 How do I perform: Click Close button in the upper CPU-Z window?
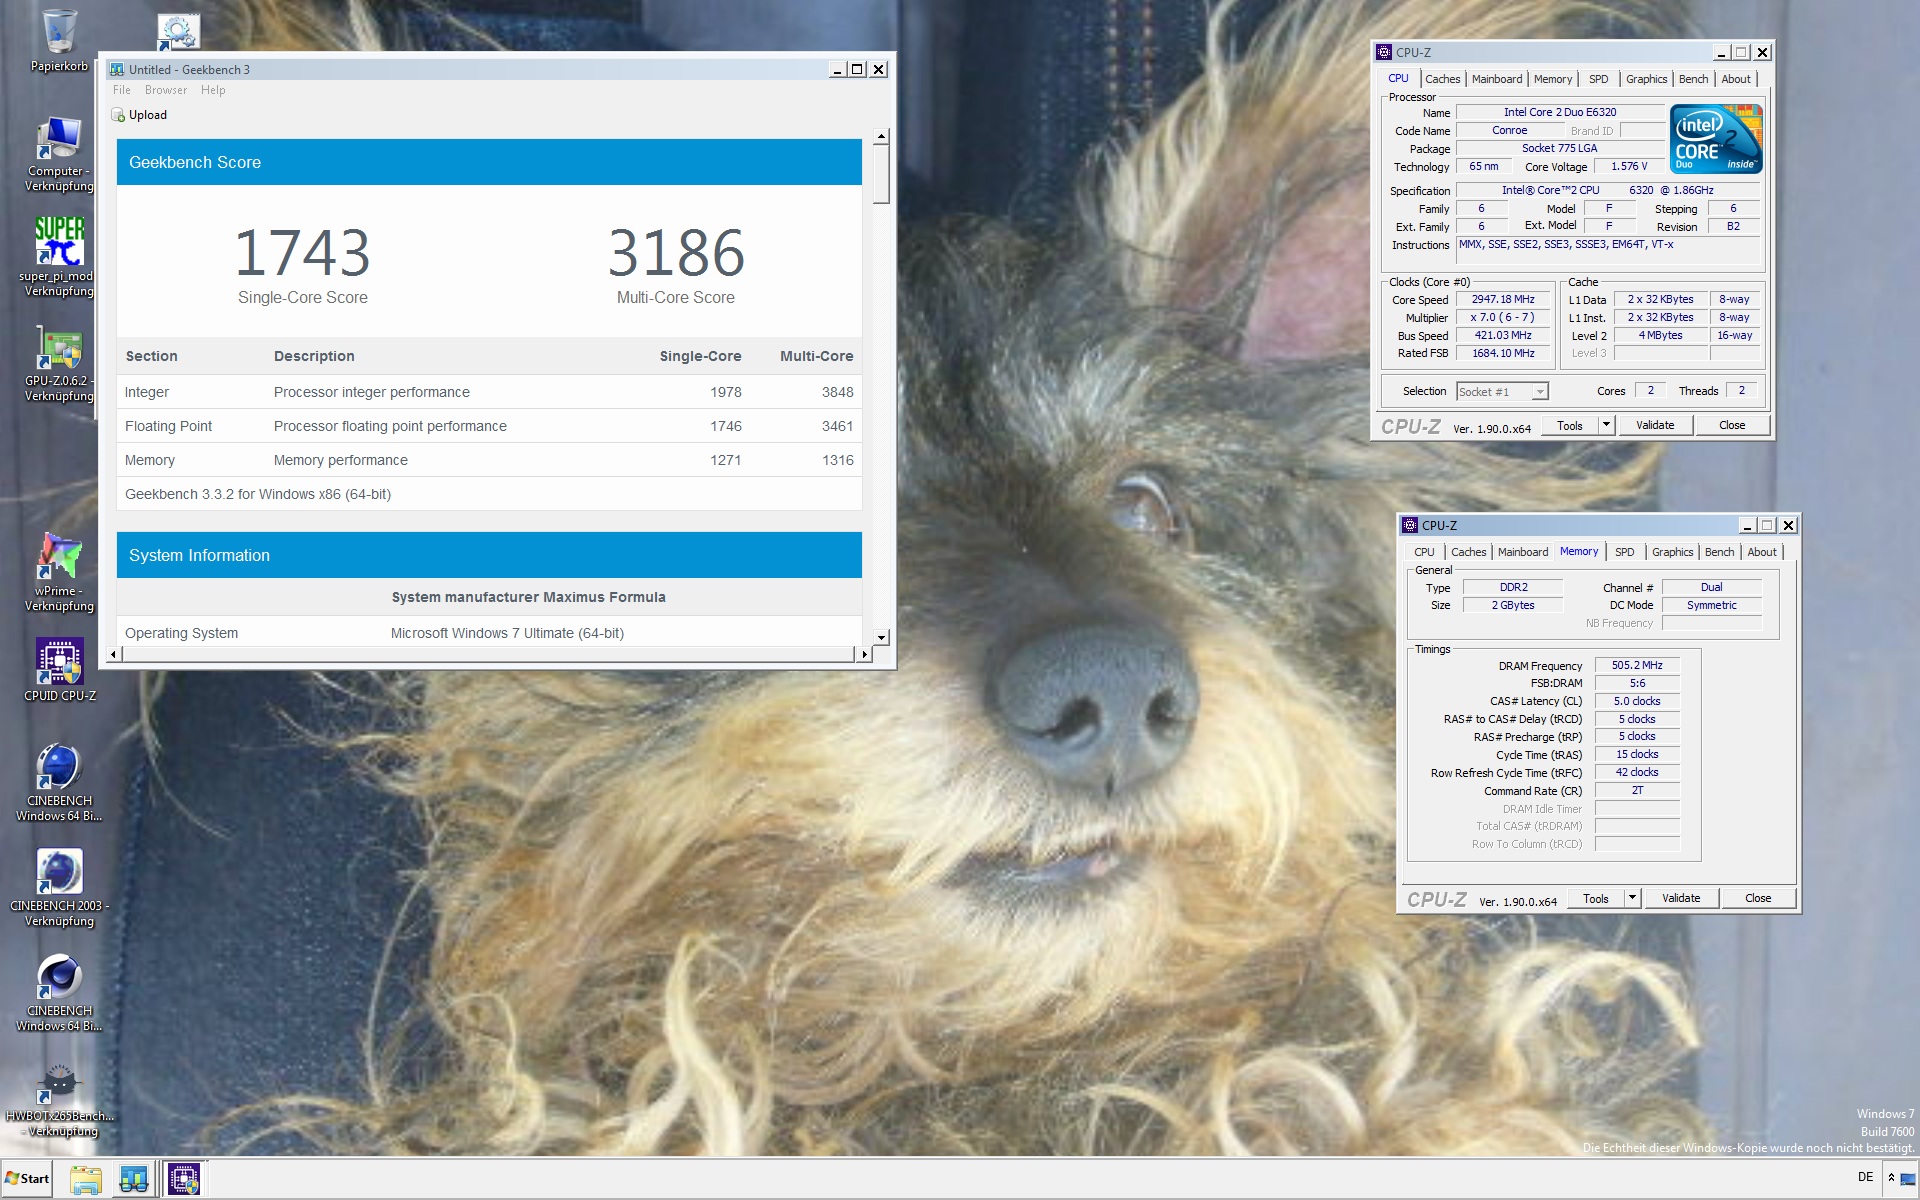pos(1732,425)
